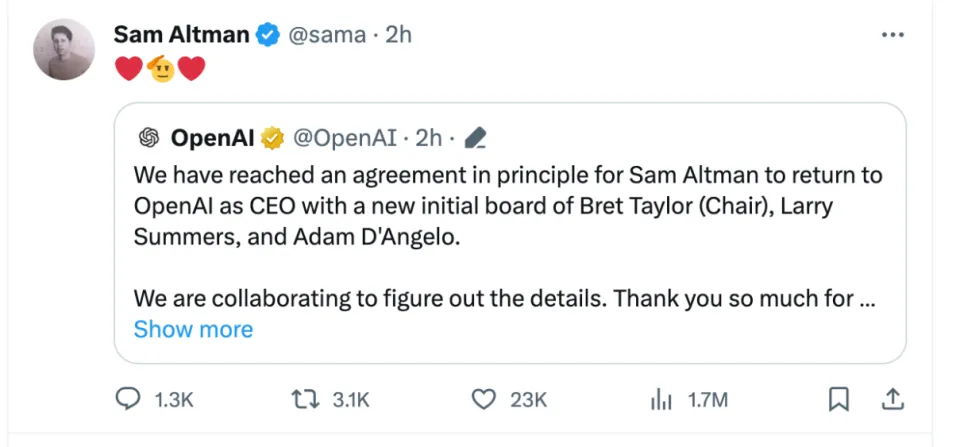Open the three-dot more options menu
Viewport: 960px width, 447px height.
(891, 34)
